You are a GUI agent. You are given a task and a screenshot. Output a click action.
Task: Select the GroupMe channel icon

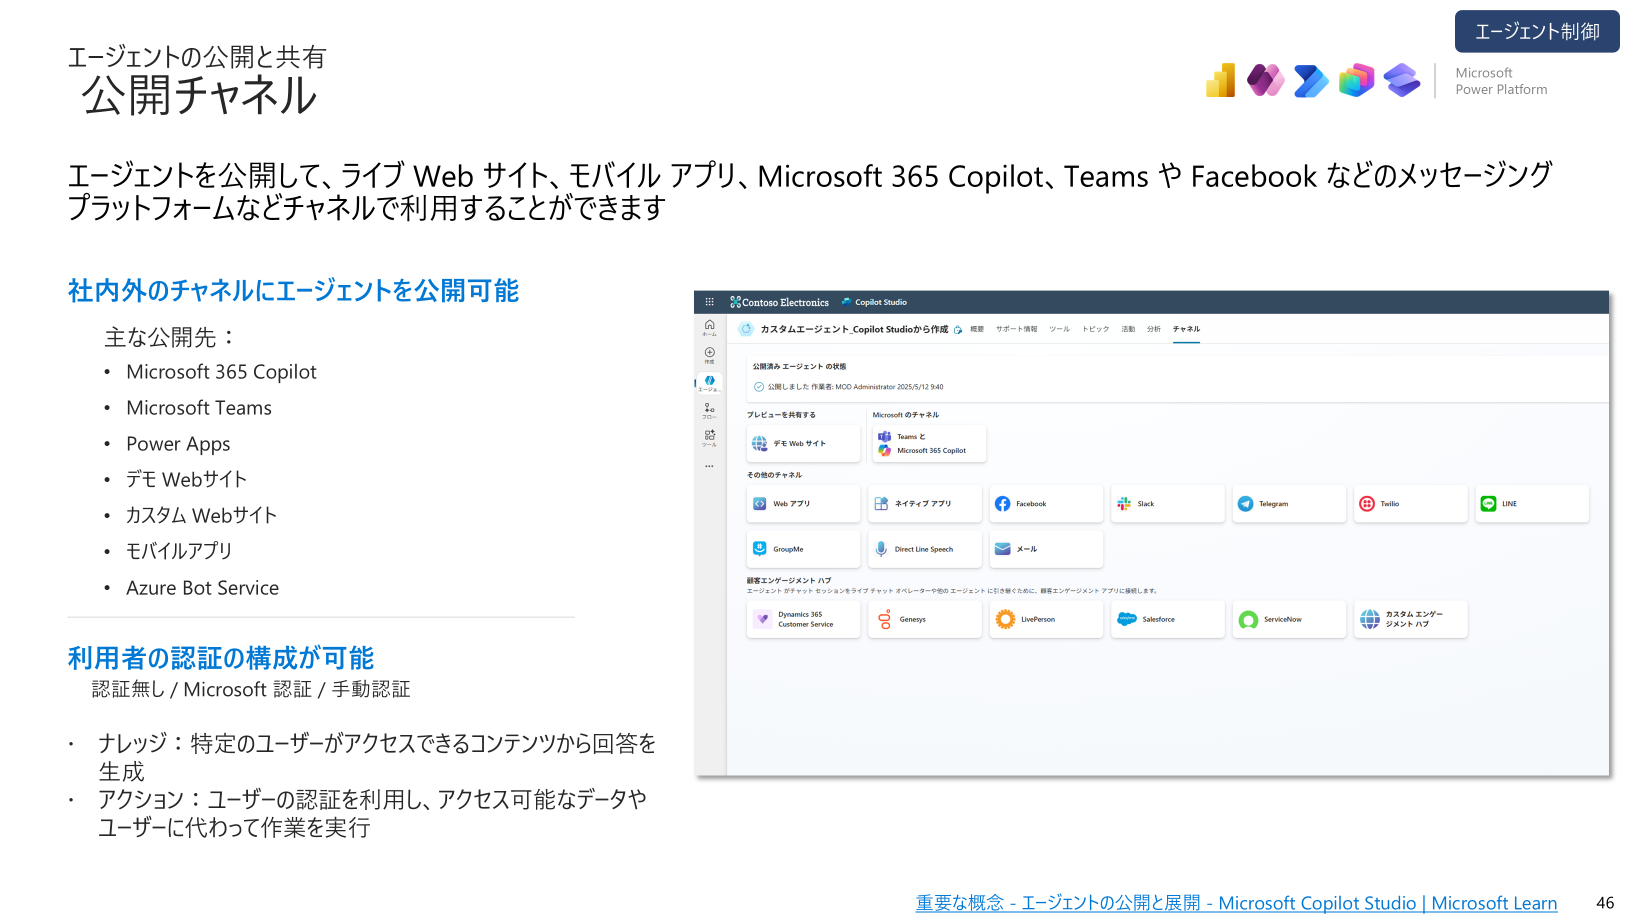point(759,549)
